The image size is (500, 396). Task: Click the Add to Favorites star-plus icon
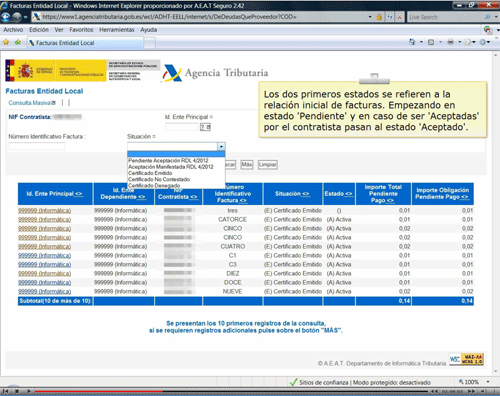click(x=18, y=42)
